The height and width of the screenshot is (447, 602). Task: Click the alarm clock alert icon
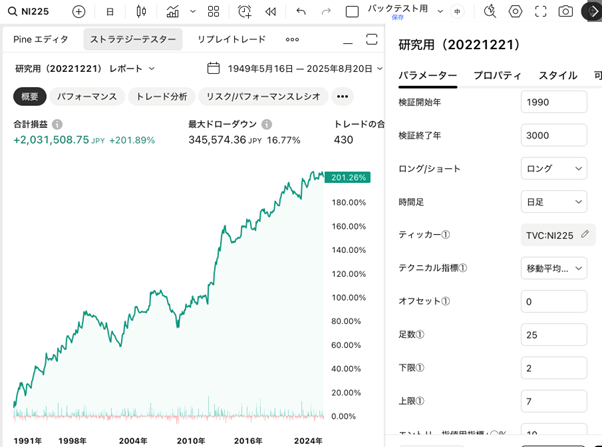(245, 12)
